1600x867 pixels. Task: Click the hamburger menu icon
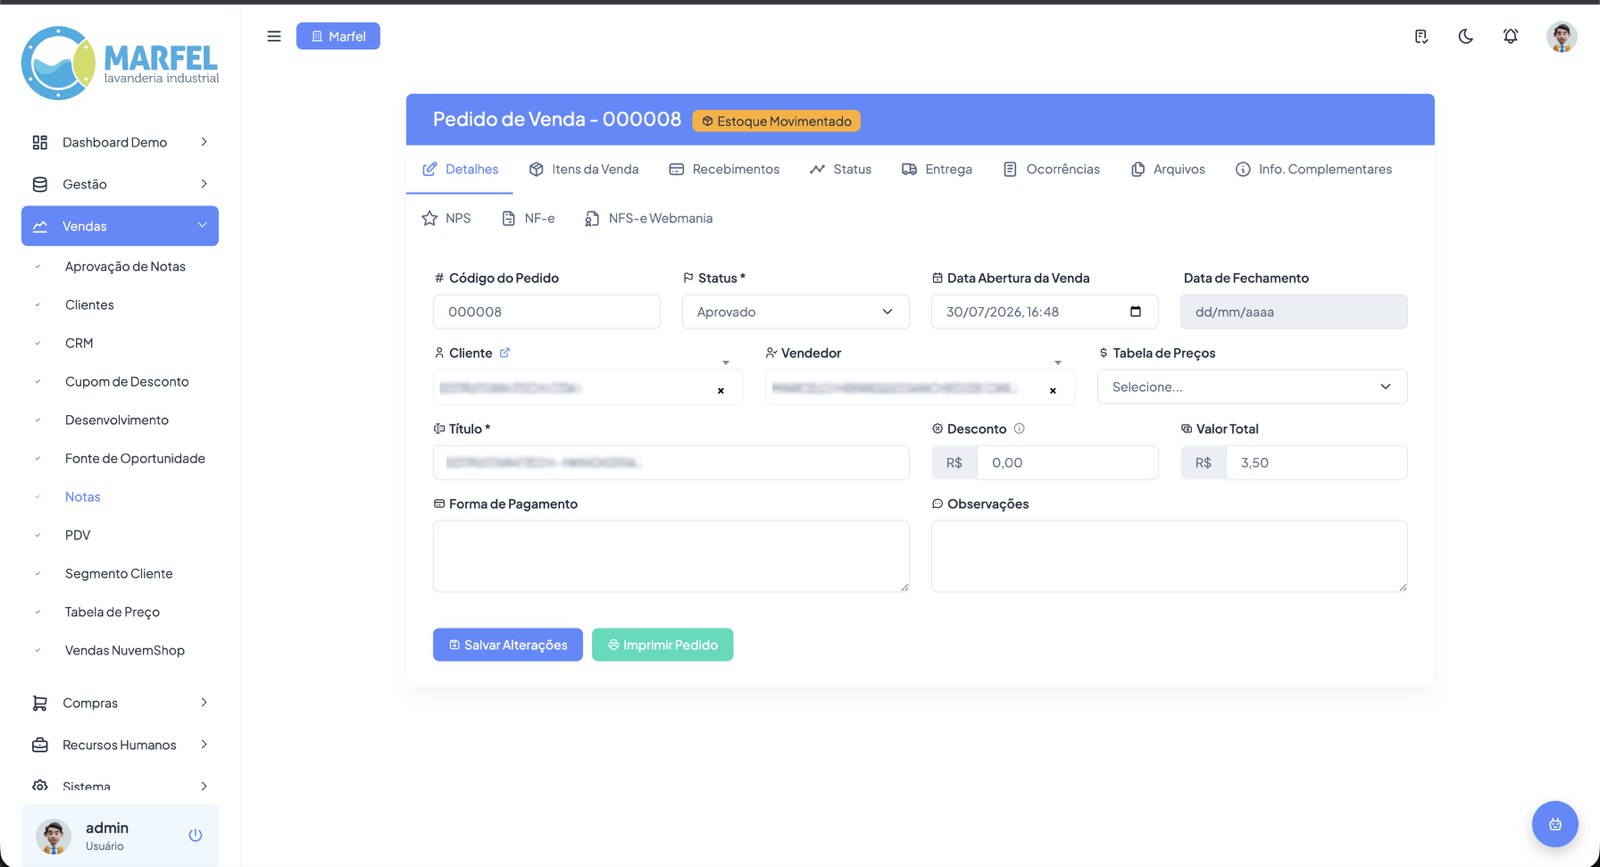(274, 36)
